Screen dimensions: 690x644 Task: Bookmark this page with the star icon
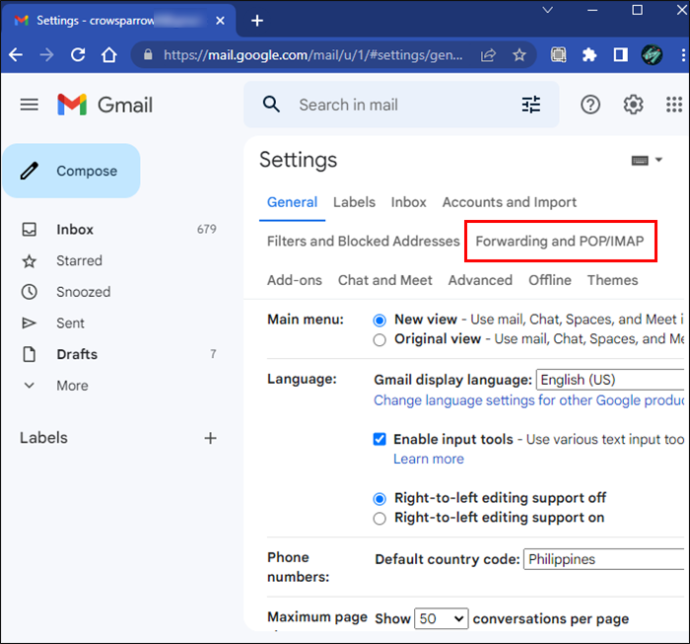point(519,55)
